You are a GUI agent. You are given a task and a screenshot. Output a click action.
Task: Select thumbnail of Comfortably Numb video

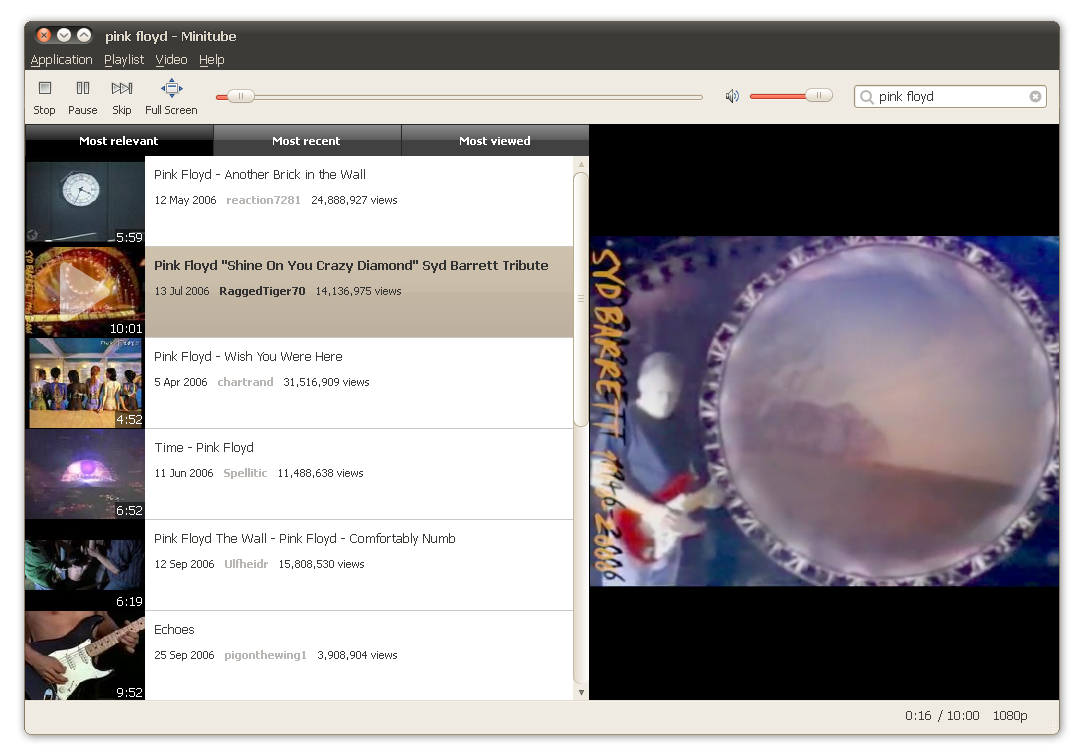coord(85,565)
